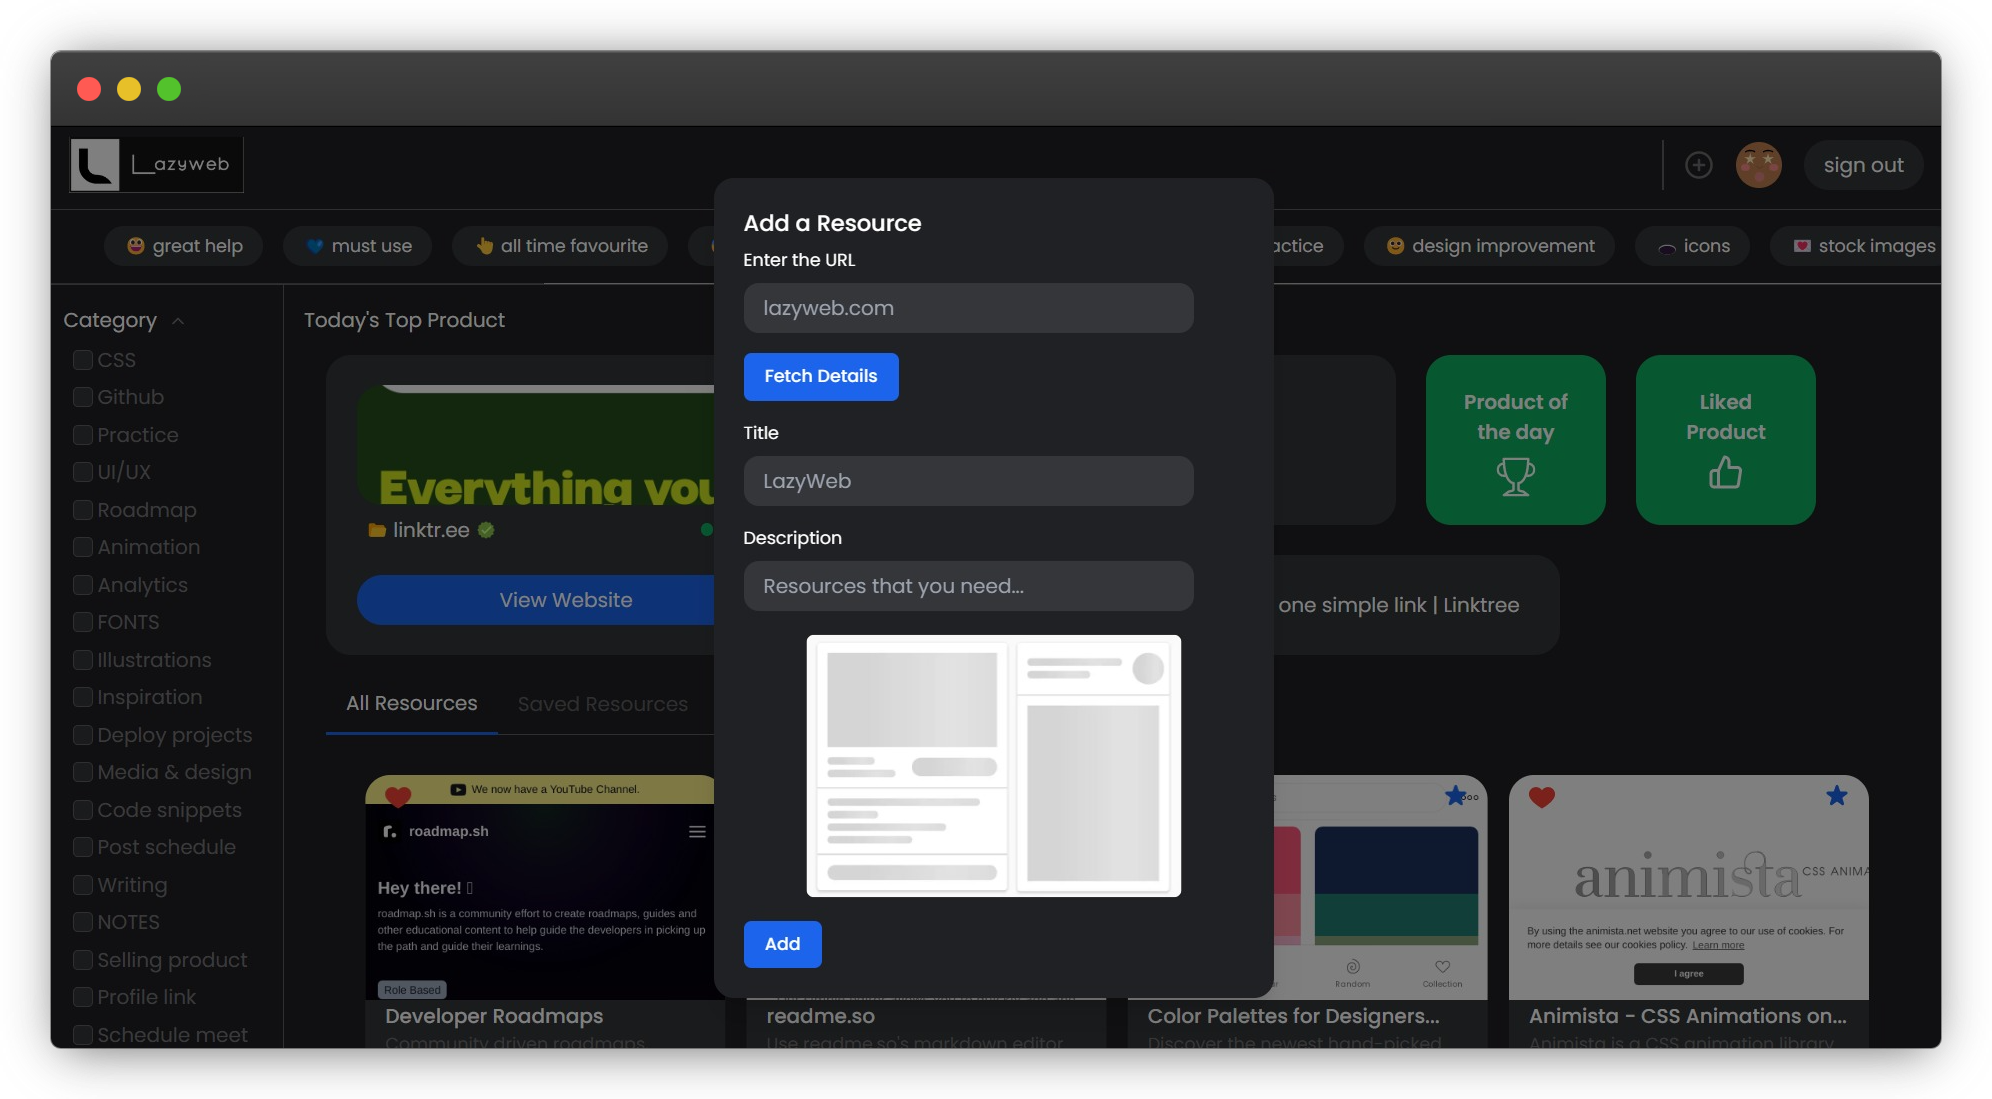Click the thumbs-up icon on Liked Product
1992x1099 pixels.
1725,472
